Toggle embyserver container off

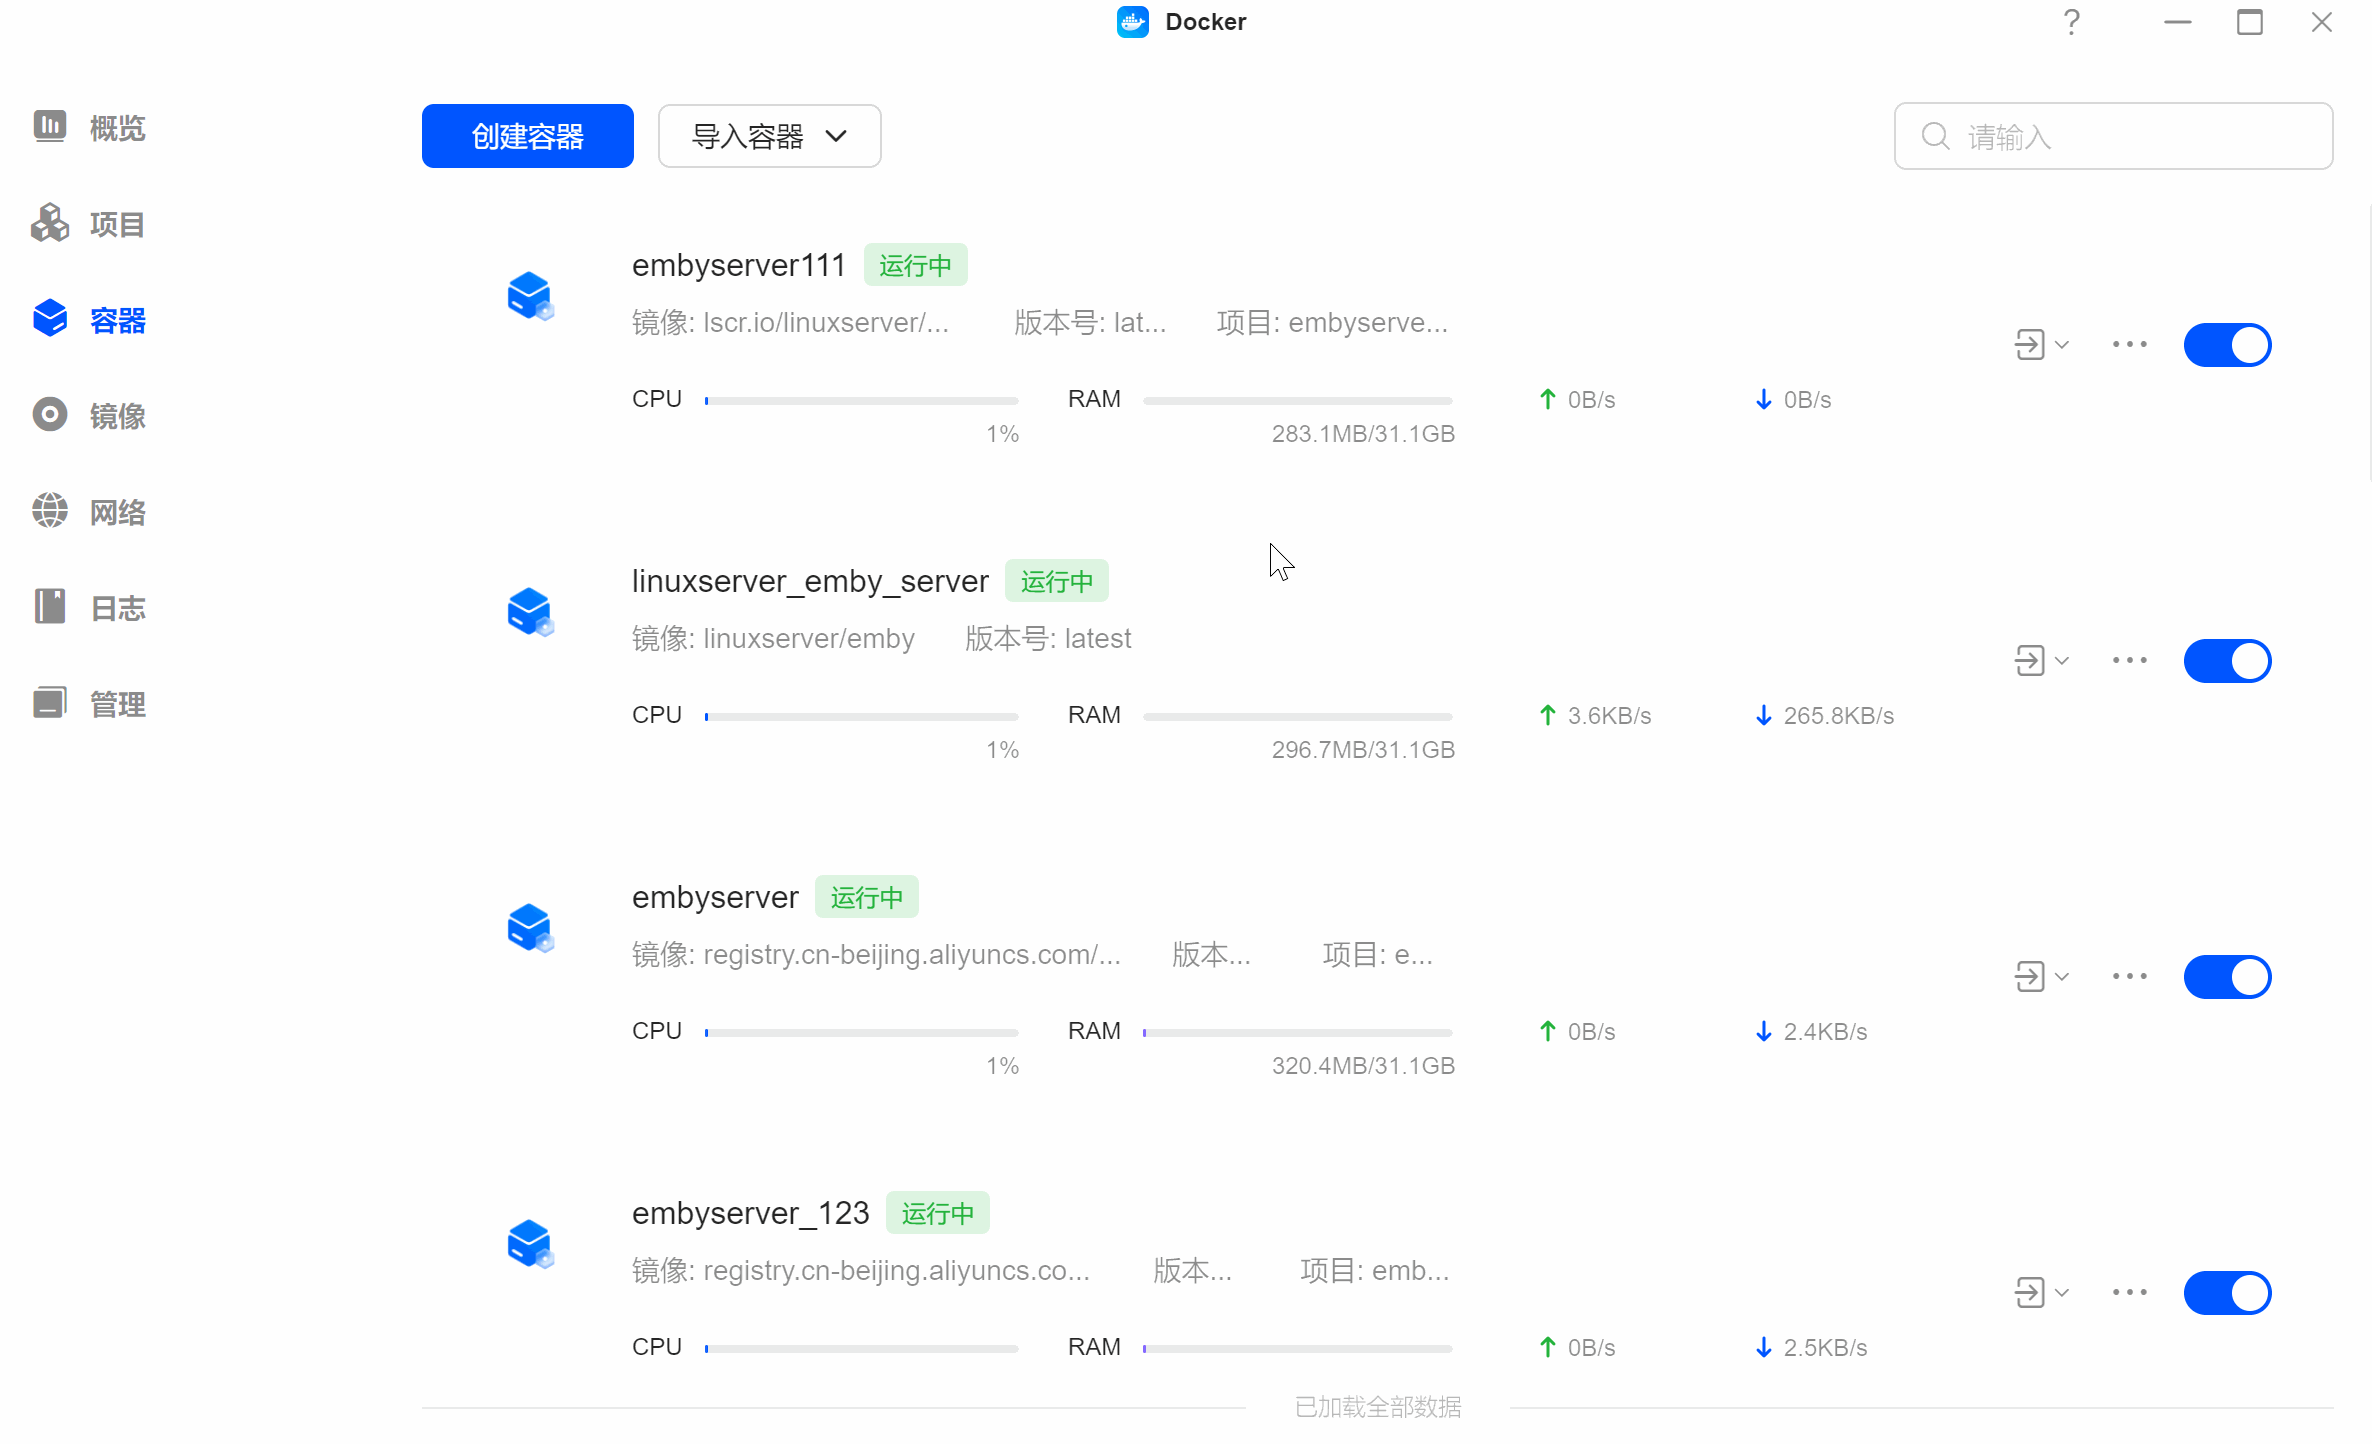pos(2227,977)
